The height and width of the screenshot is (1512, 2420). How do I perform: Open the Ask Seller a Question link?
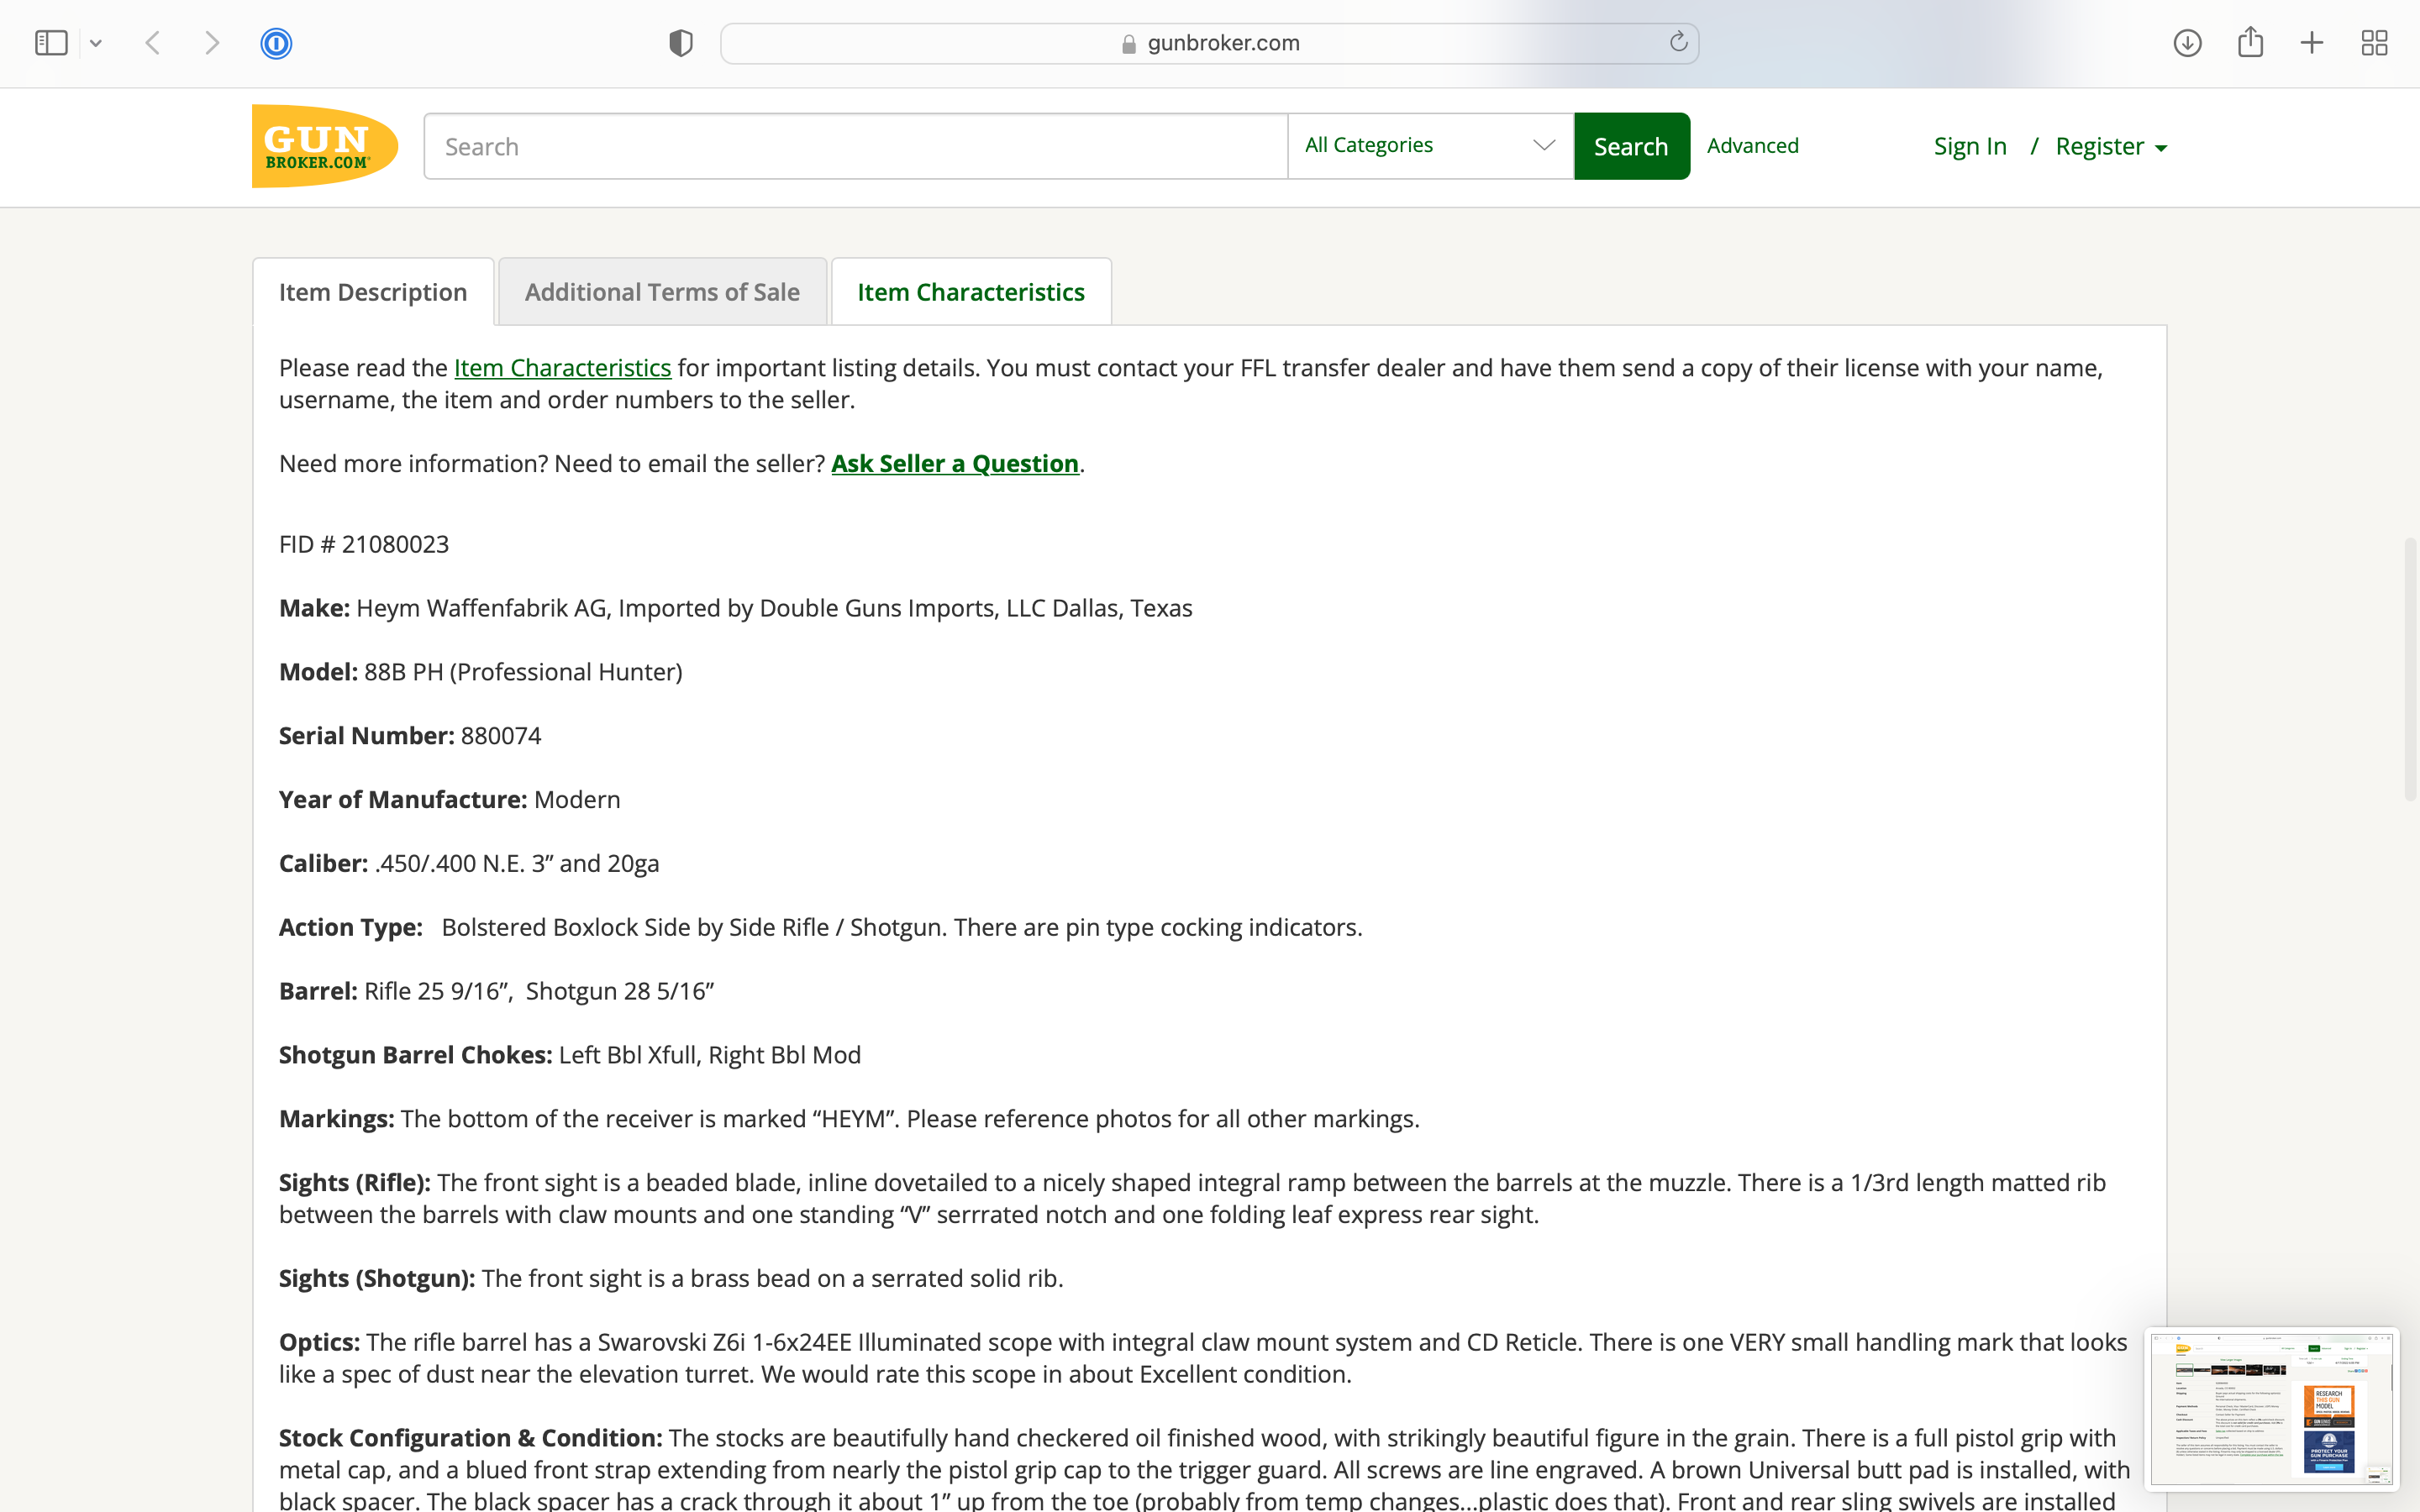955,464
